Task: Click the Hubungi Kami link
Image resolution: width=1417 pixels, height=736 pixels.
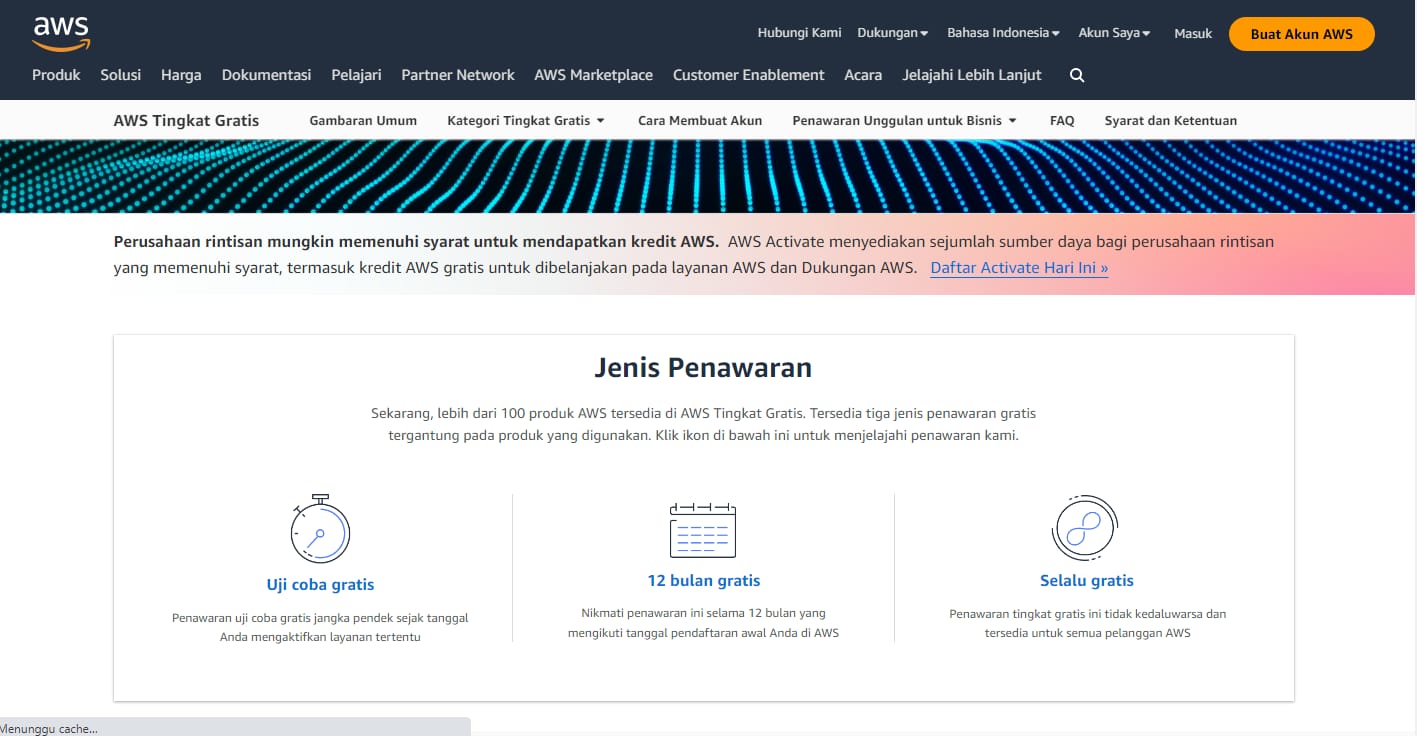Action: pyautogui.click(x=799, y=33)
